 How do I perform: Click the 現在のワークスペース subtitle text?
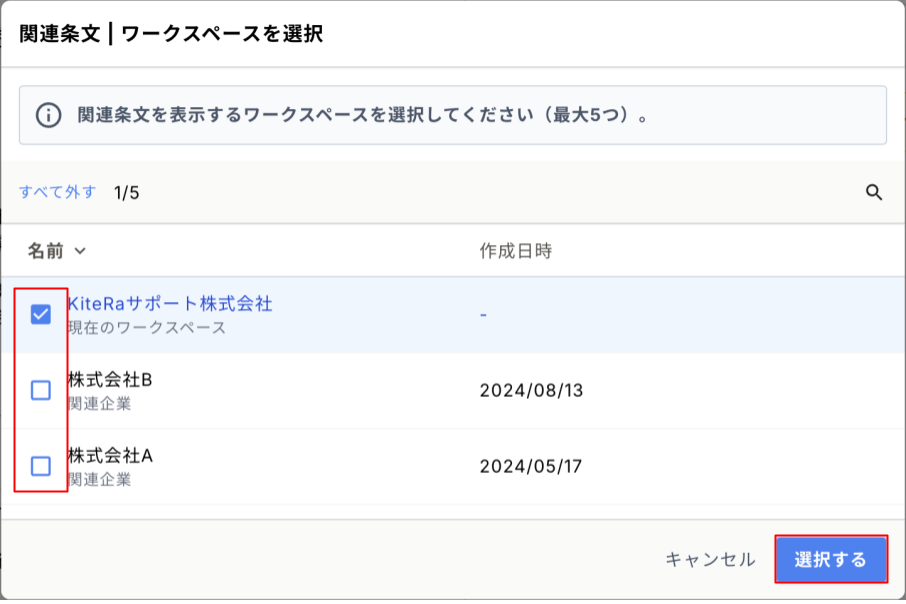[x=147, y=327]
